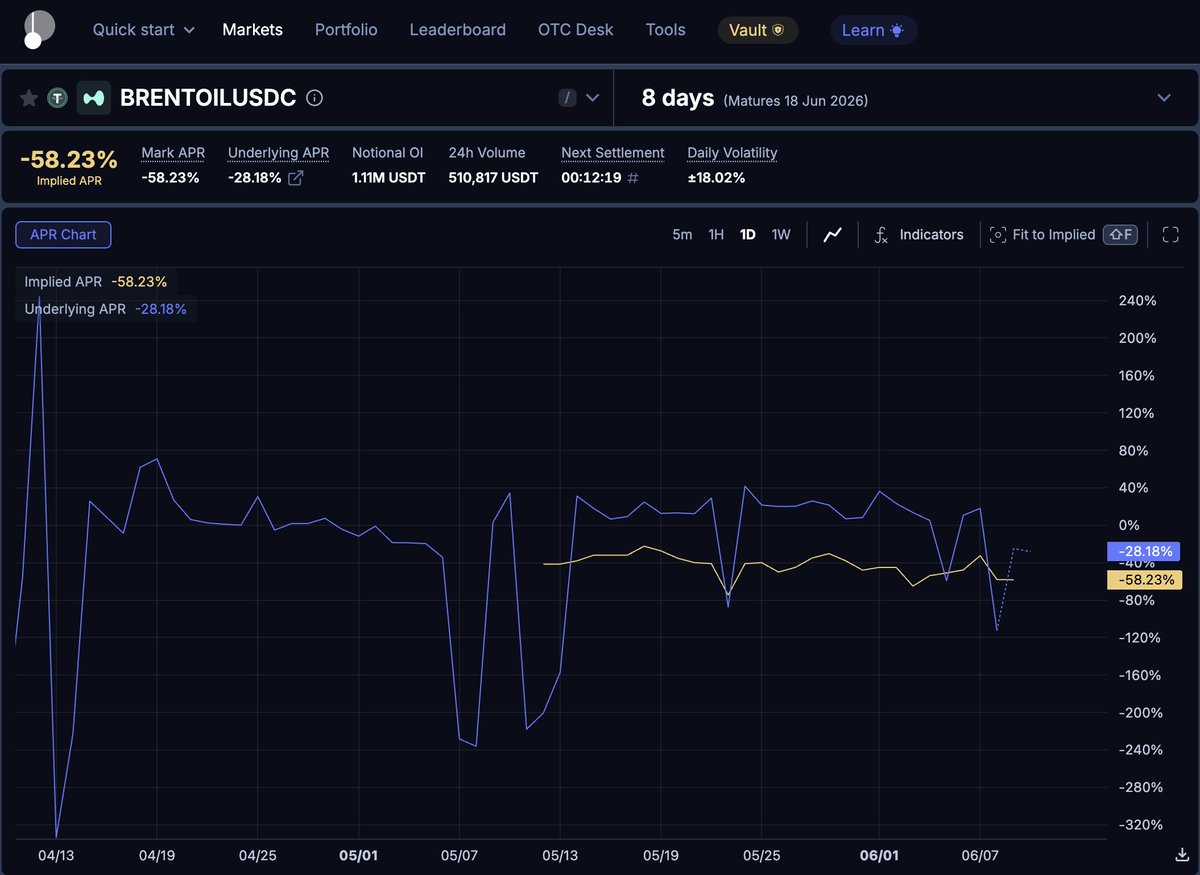
Task: Switch the chart to 1H interval
Action: (x=716, y=235)
